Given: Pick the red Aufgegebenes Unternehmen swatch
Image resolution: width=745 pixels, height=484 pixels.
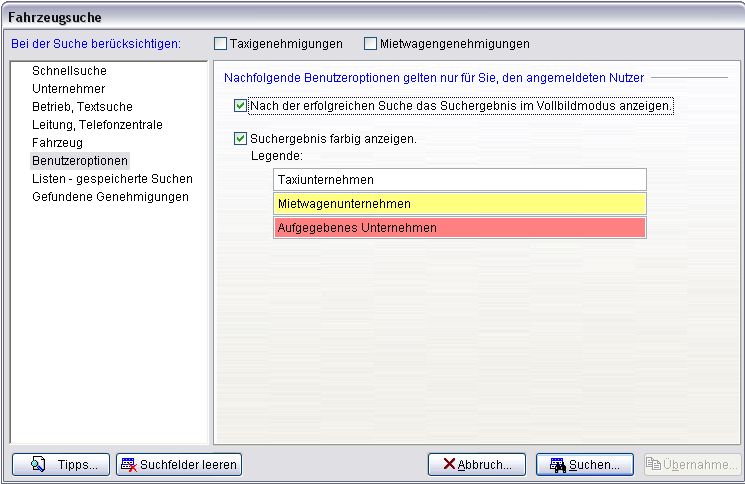Looking at the screenshot, I should (x=459, y=228).
